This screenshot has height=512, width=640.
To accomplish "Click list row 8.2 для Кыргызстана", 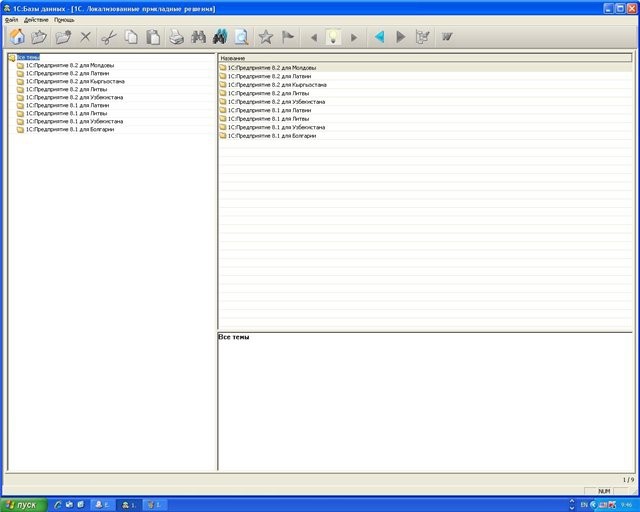I will pyautogui.click(x=425, y=85).
